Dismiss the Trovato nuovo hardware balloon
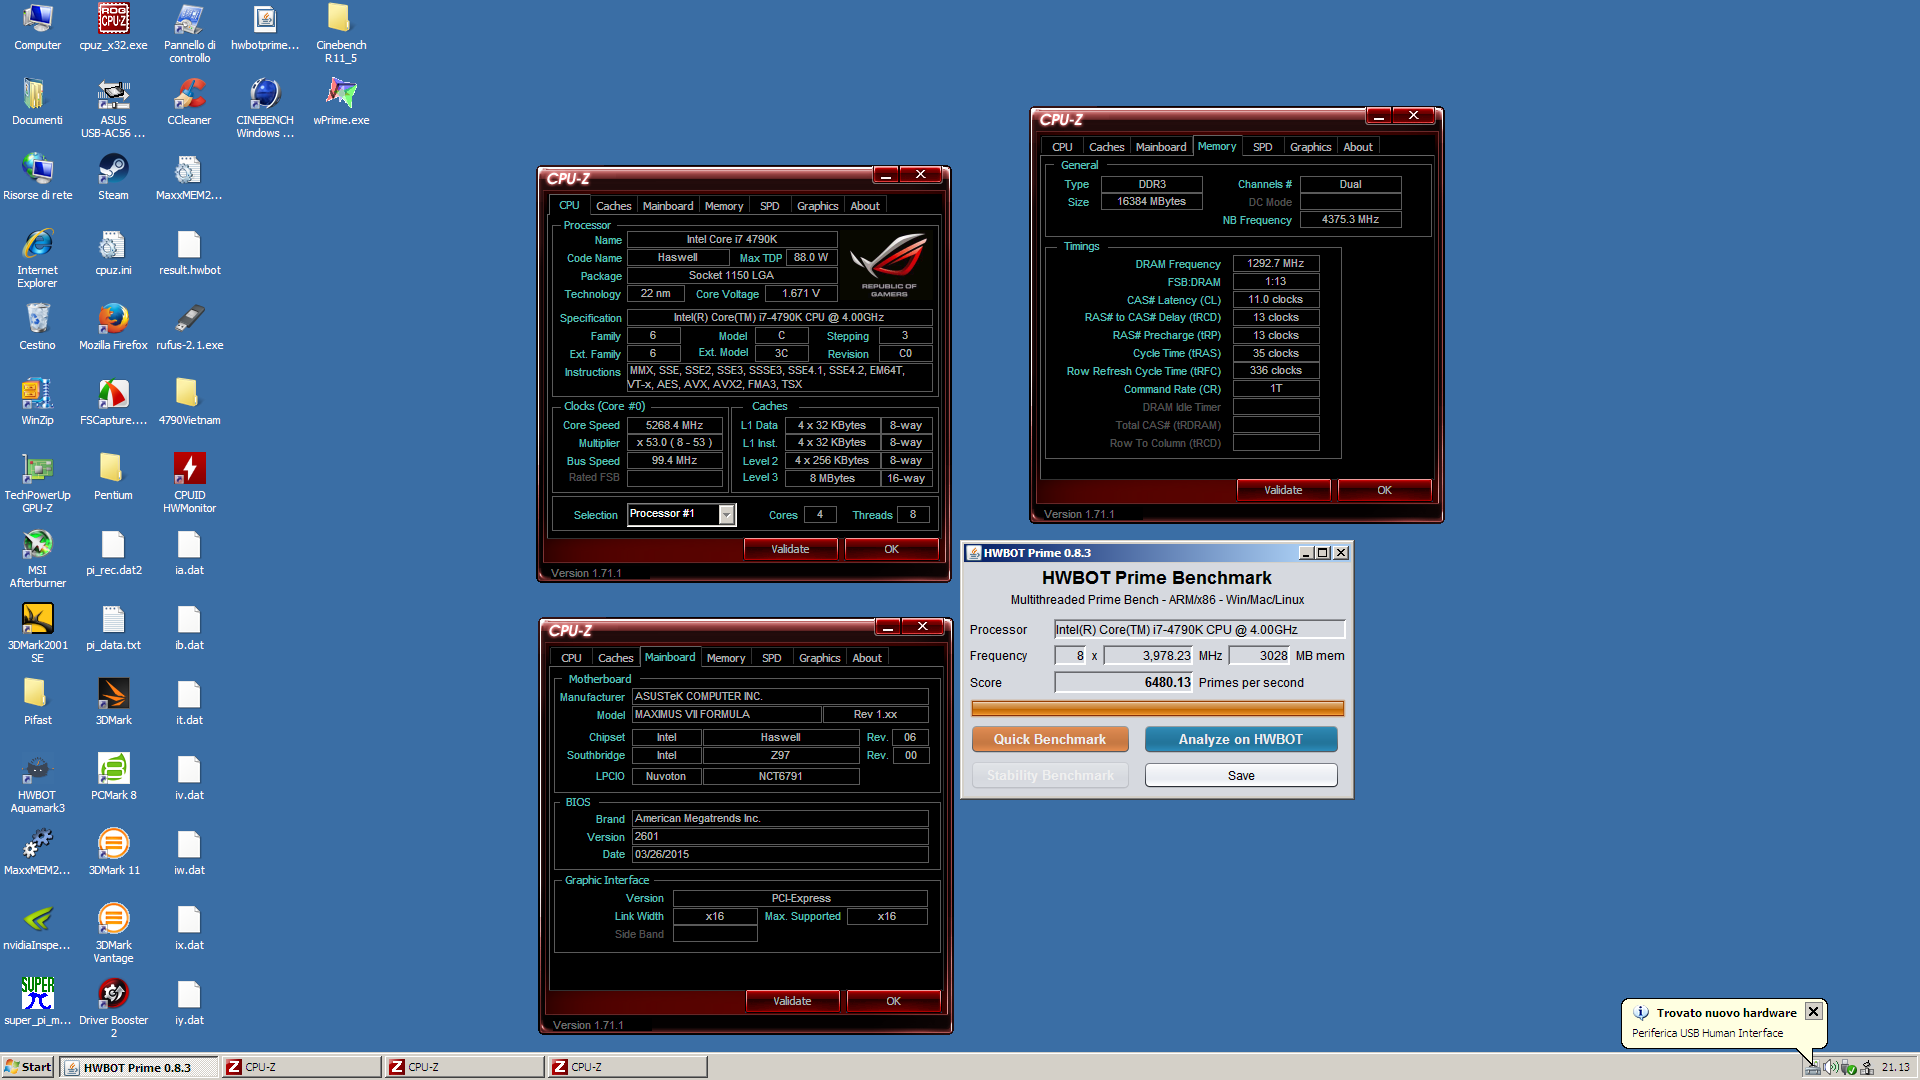The width and height of the screenshot is (1920, 1080). click(x=1813, y=1012)
